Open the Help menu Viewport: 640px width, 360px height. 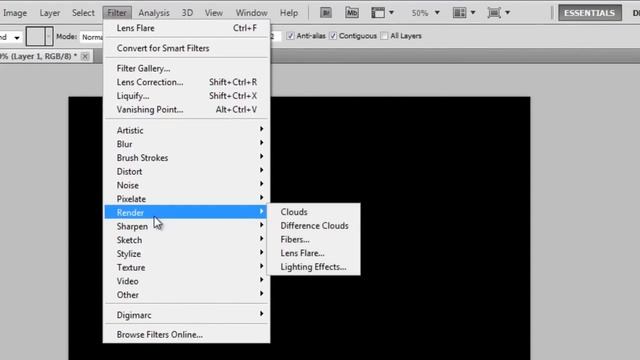(289, 13)
